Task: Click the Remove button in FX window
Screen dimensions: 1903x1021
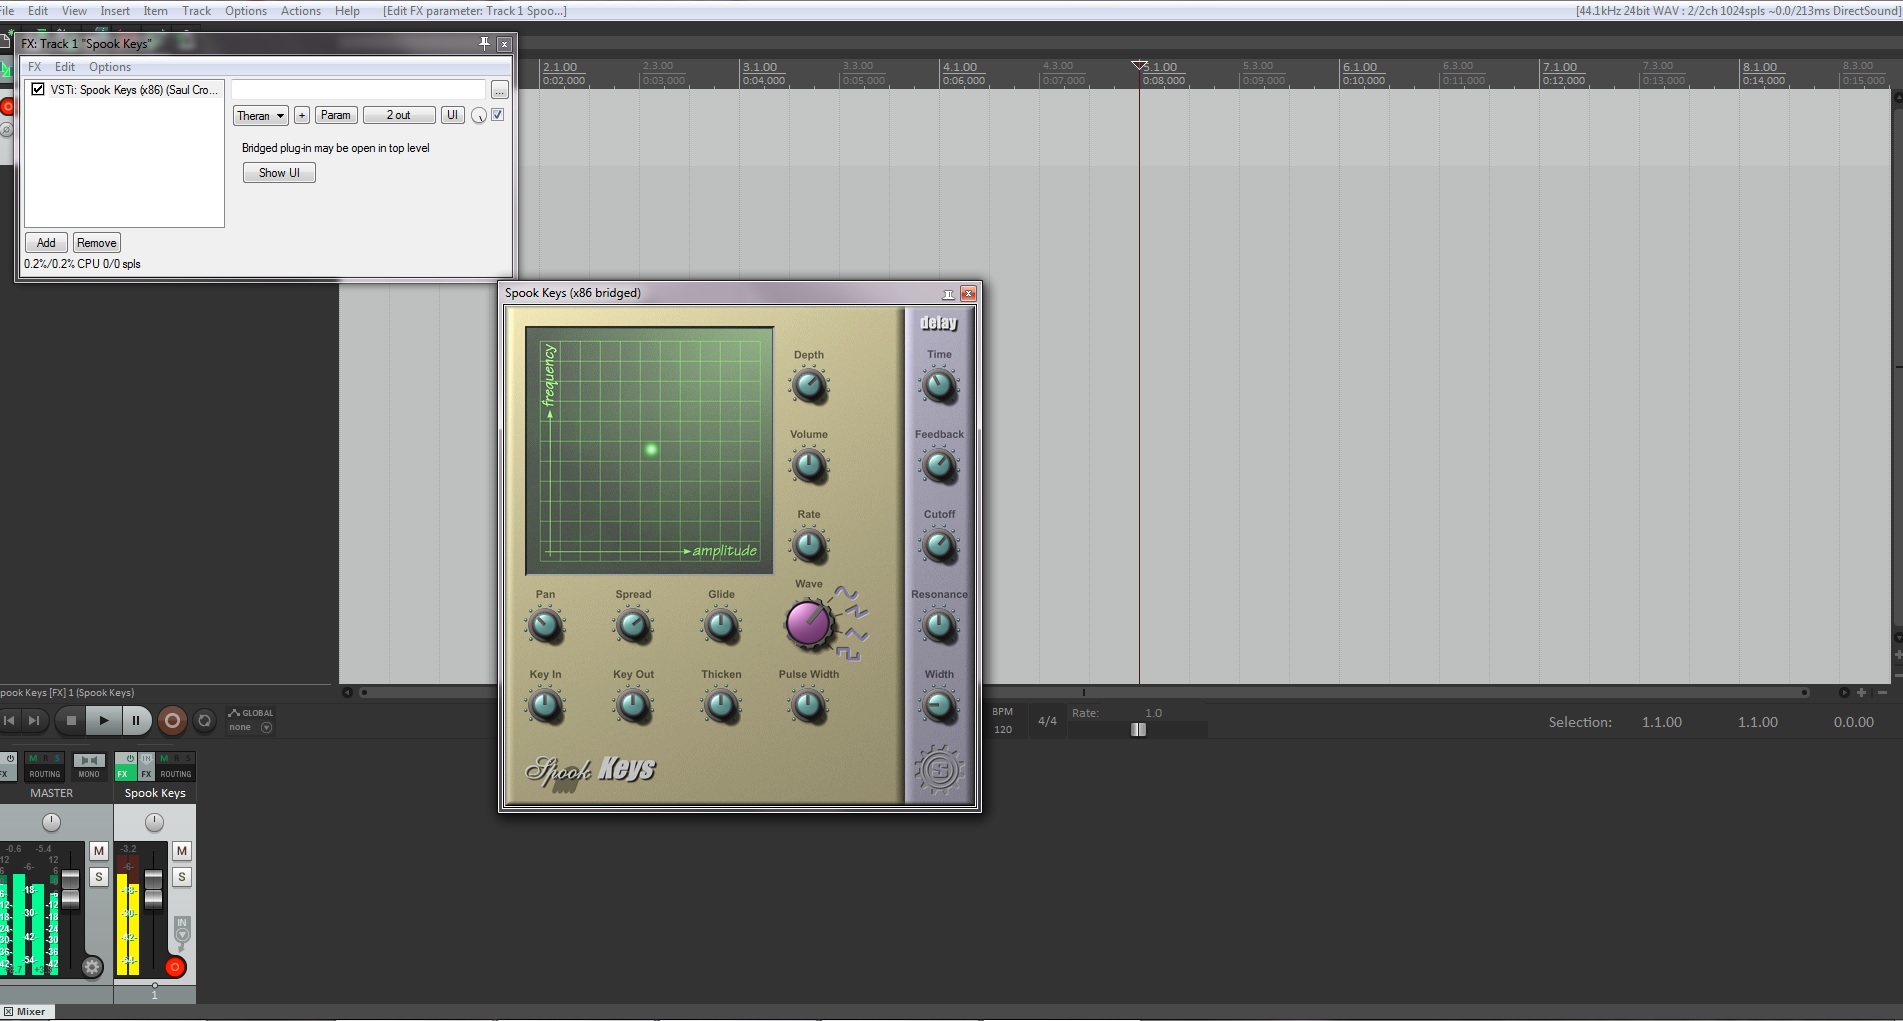Action: click(x=97, y=243)
